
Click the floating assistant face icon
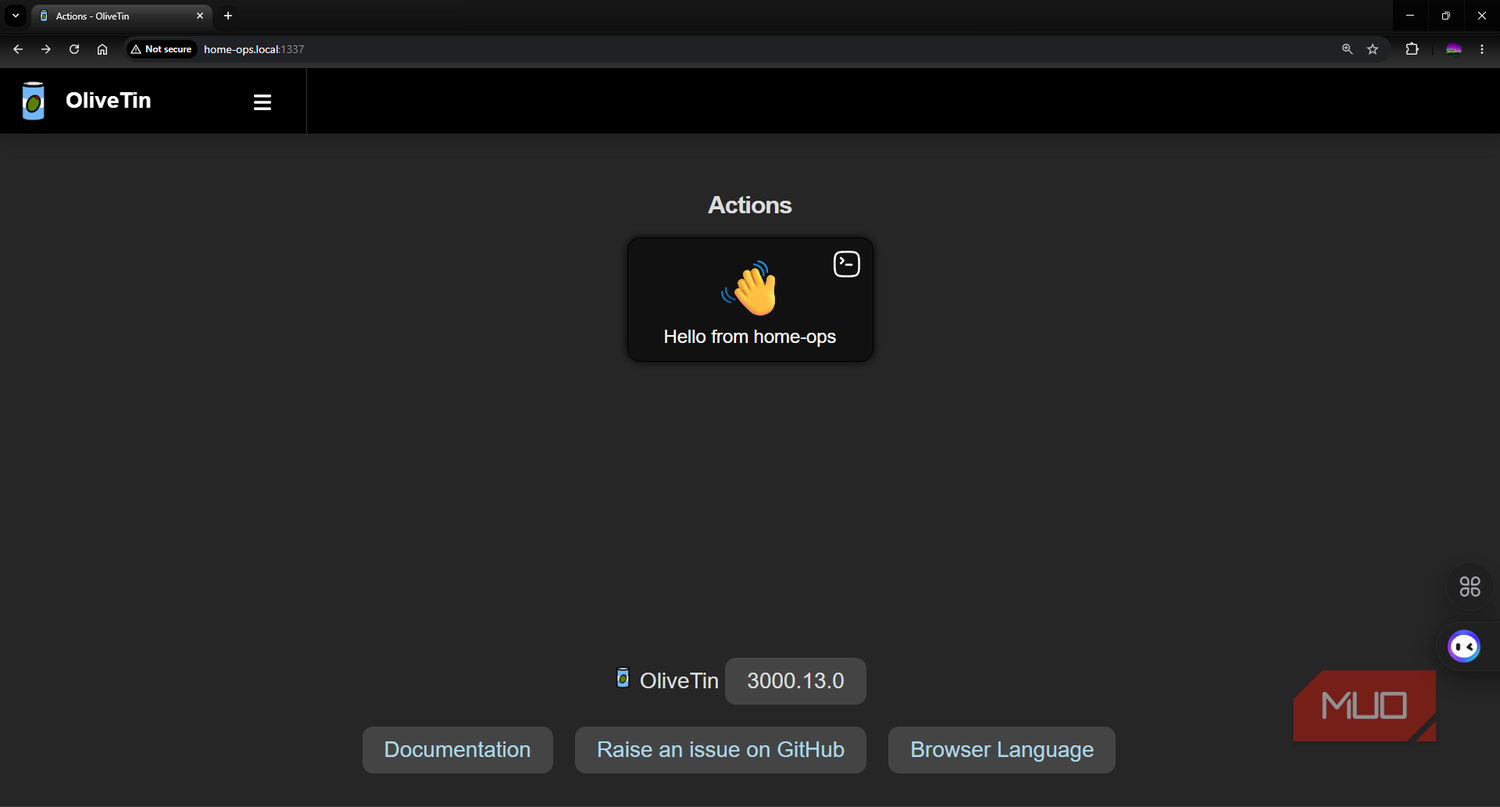click(1464, 646)
